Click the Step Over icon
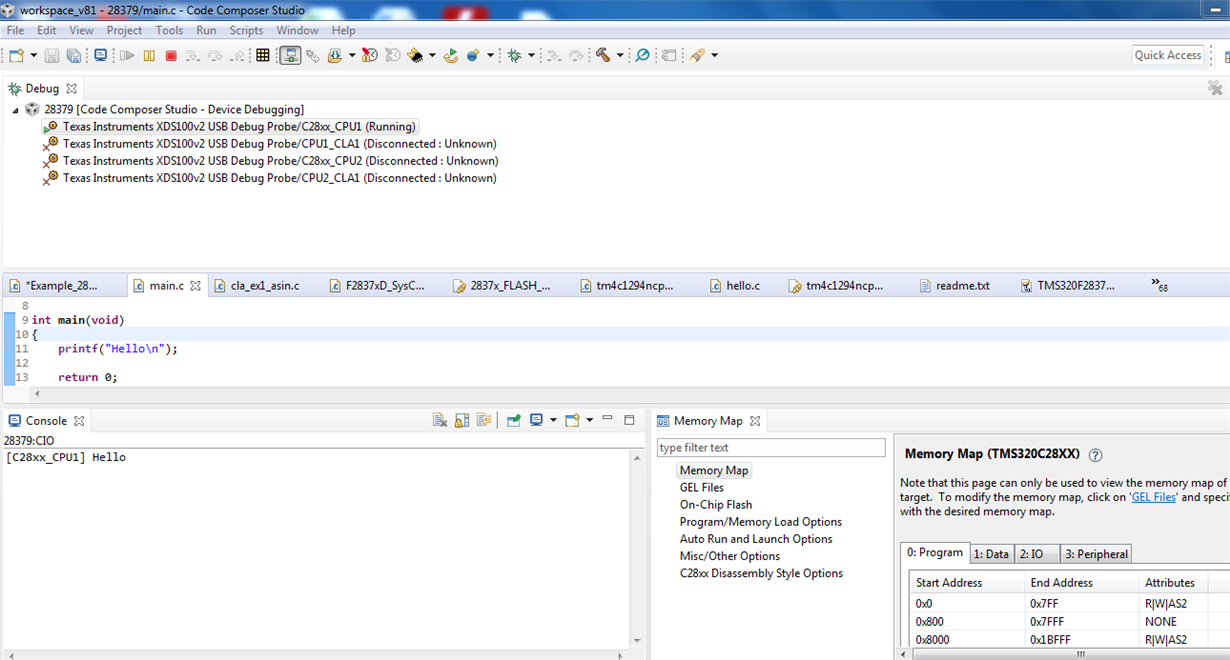Image resolution: width=1230 pixels, height=660 pixels. tap(215, 56)
